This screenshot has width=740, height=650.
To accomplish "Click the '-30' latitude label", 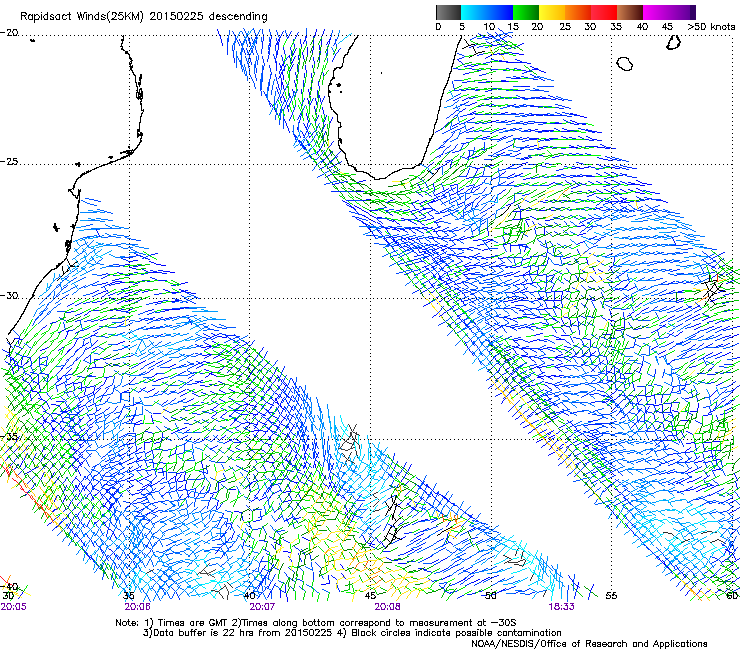I will click(x=10, y=295).
